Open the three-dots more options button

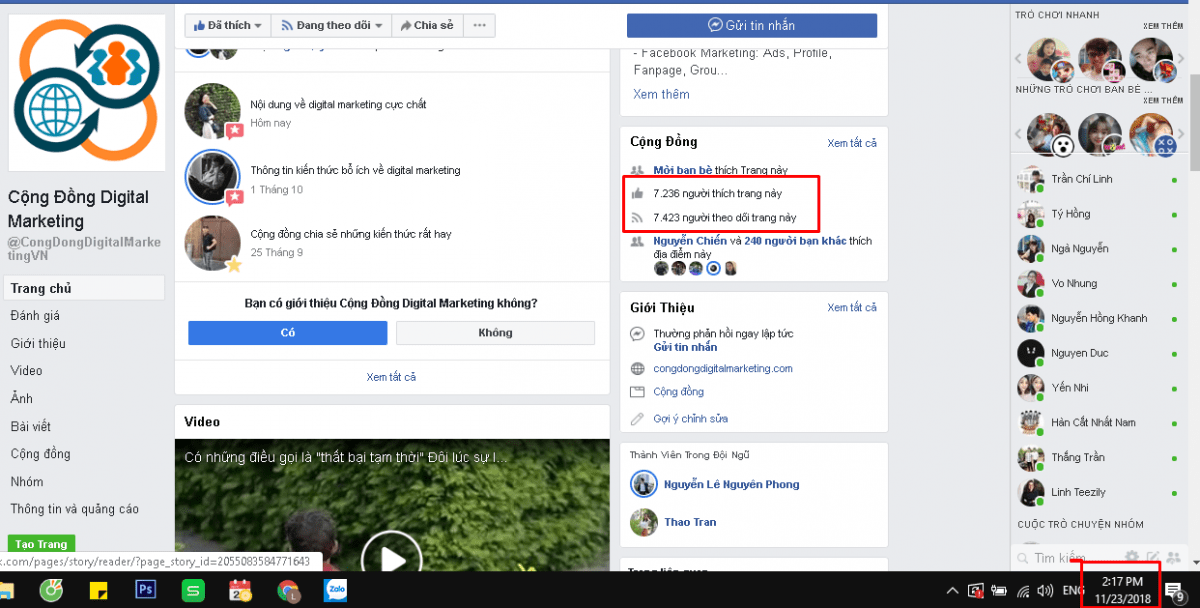pyautogui.click(x=480, y=25)
